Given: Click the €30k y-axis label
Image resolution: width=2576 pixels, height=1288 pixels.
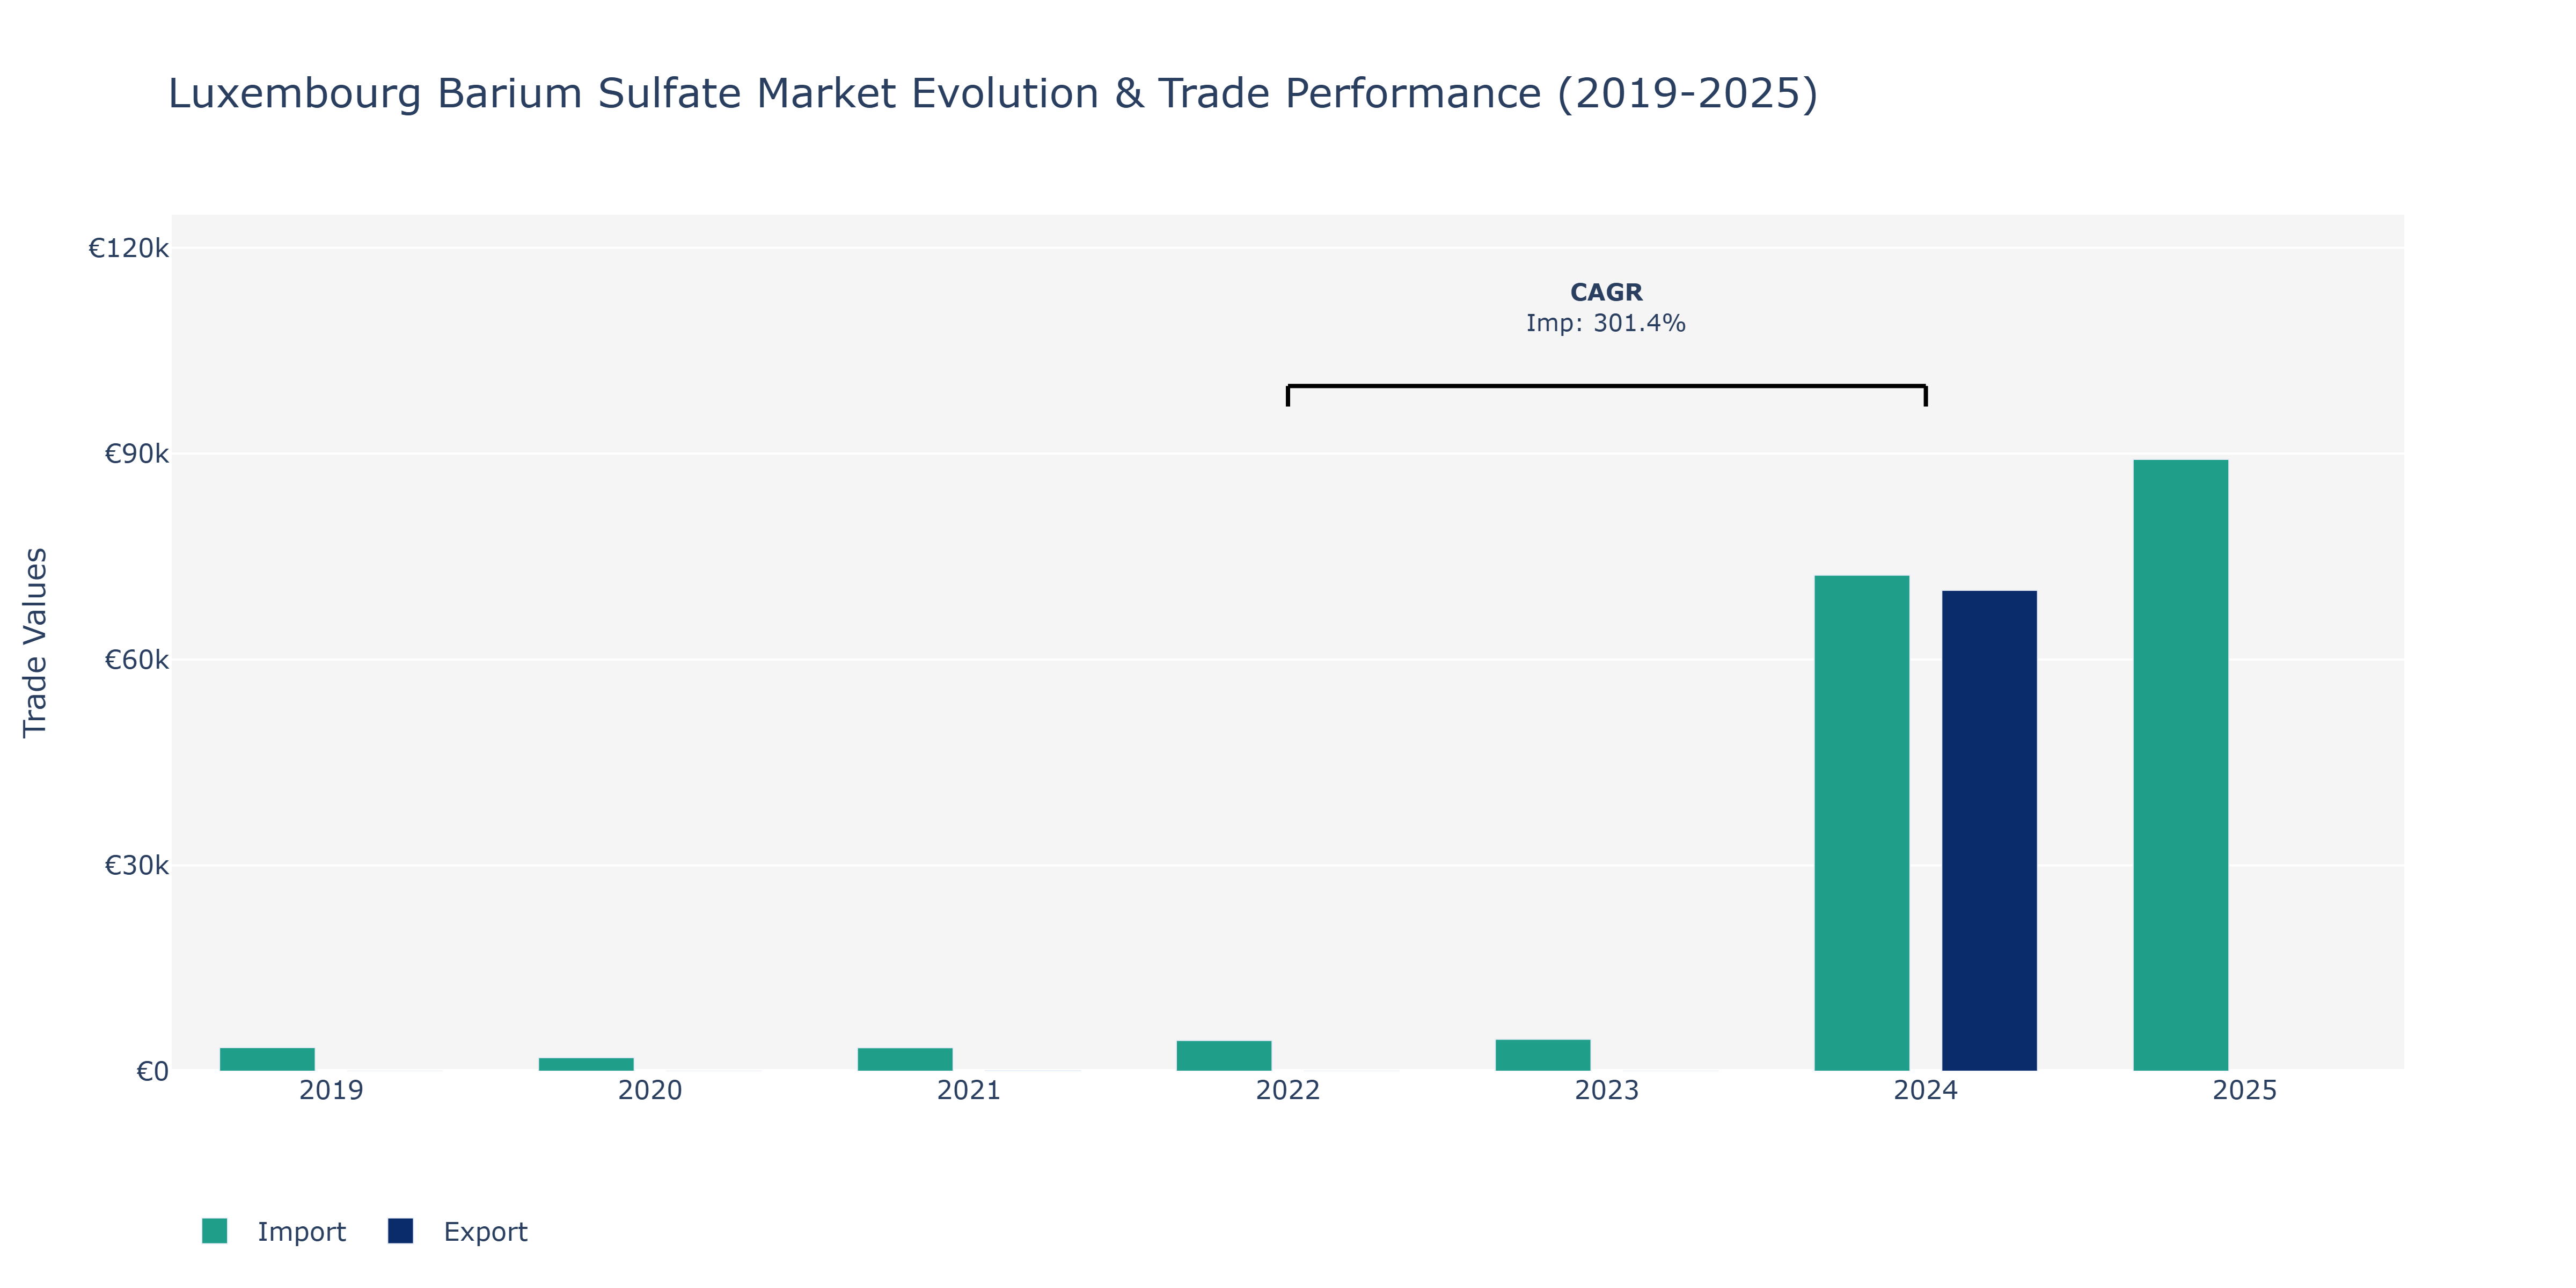Looking at the screenshot, I should [137, 865].
